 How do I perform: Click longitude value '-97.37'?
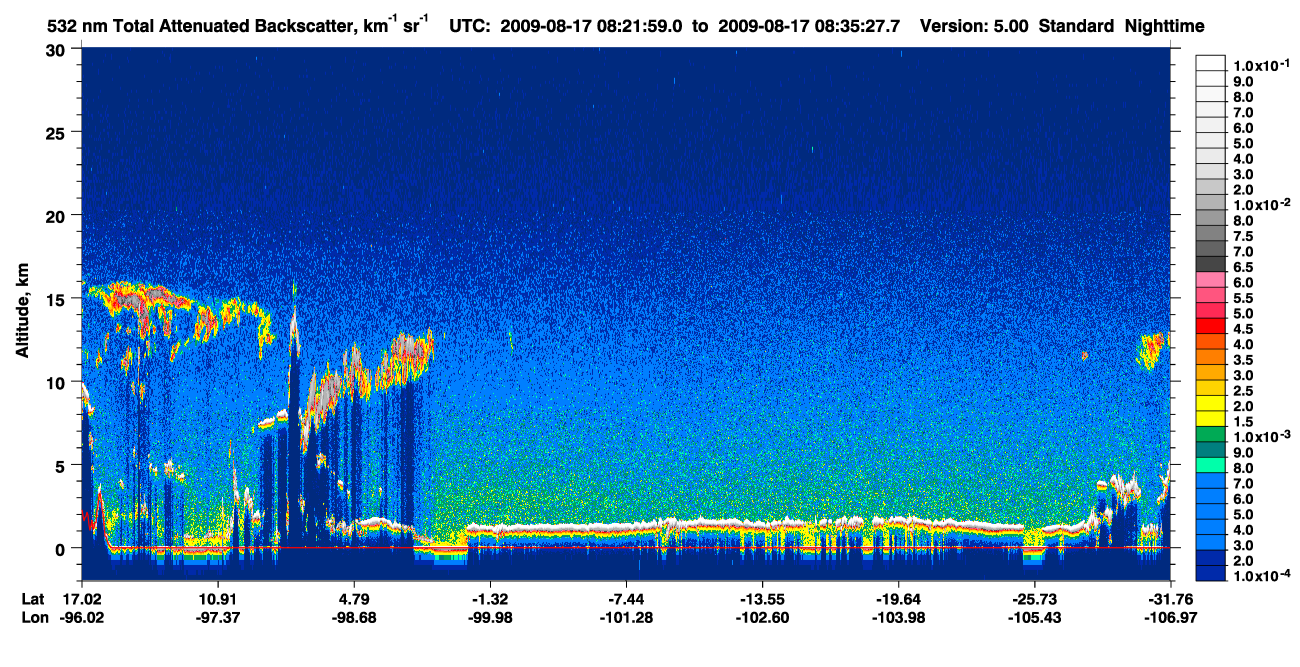pos(218,618)
